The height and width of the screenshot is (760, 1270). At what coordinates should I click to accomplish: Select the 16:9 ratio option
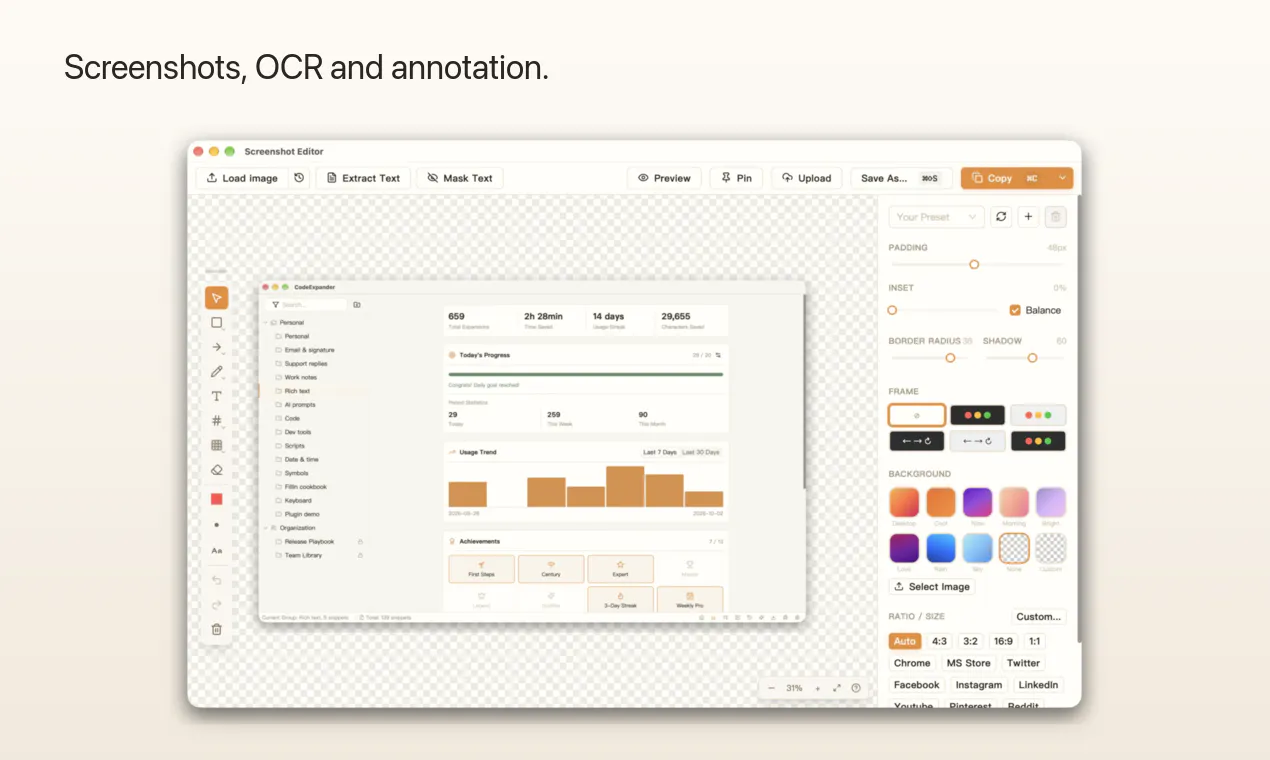pyautogui.click(x=1003, y=641)
